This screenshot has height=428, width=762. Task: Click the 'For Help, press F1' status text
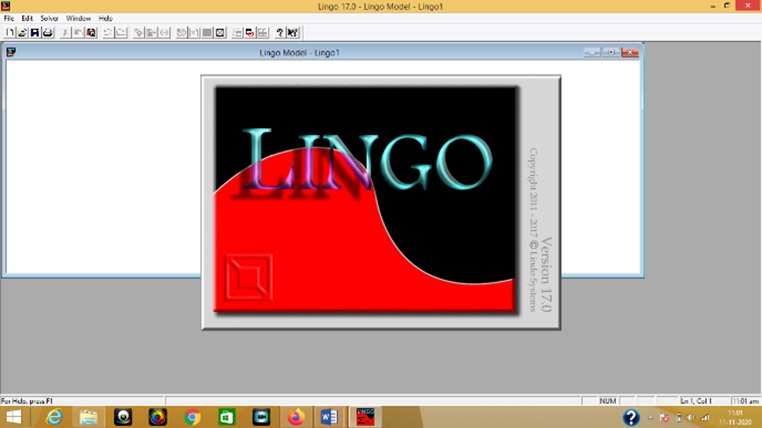point(27,401)
